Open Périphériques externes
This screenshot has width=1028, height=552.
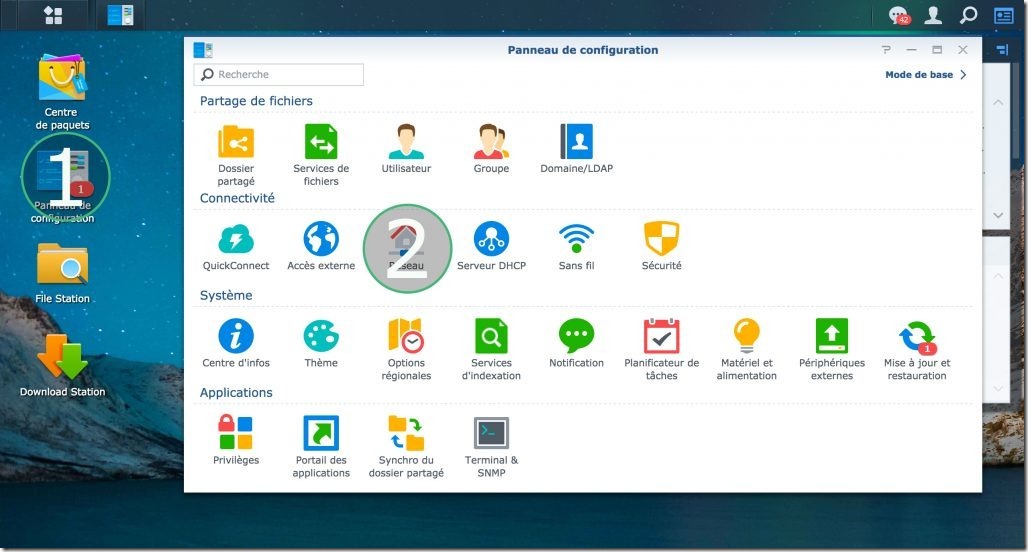(x=832, y=349)
